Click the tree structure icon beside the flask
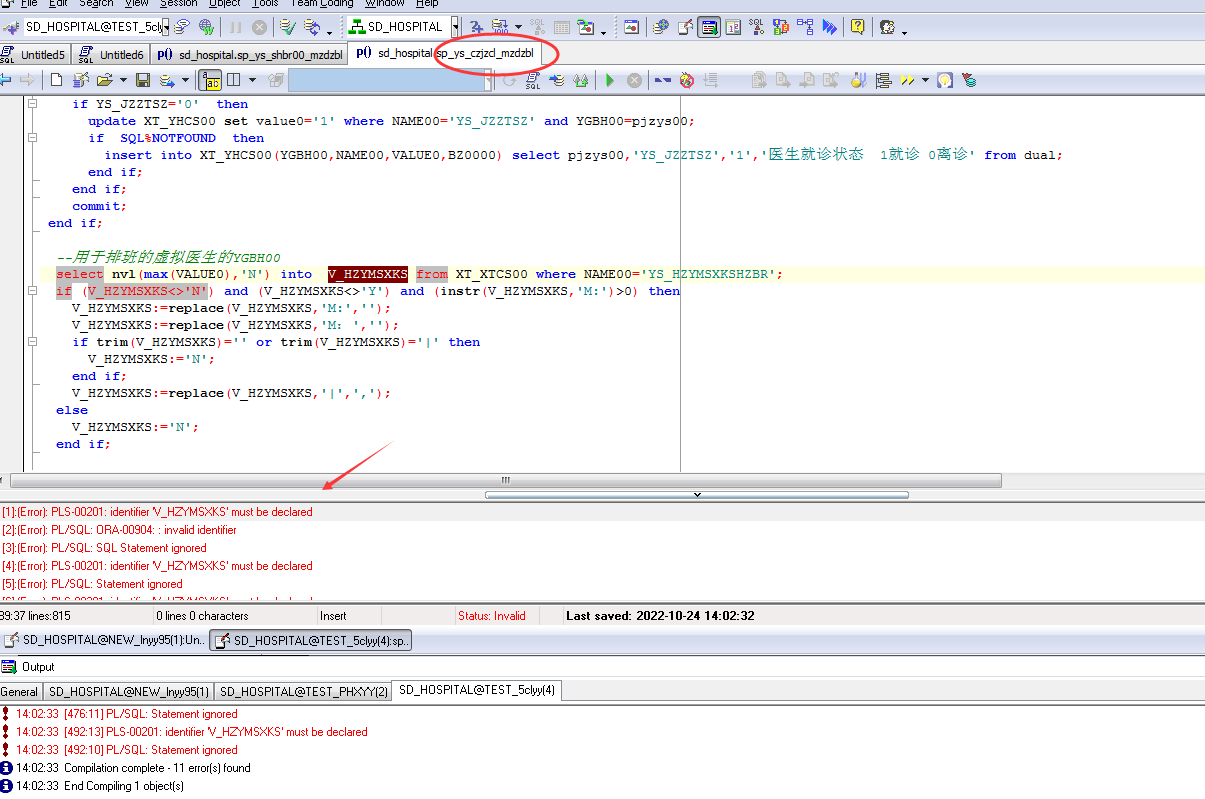Image resolution: width=1205 pixels, height=799 pixels. [883, 79]
